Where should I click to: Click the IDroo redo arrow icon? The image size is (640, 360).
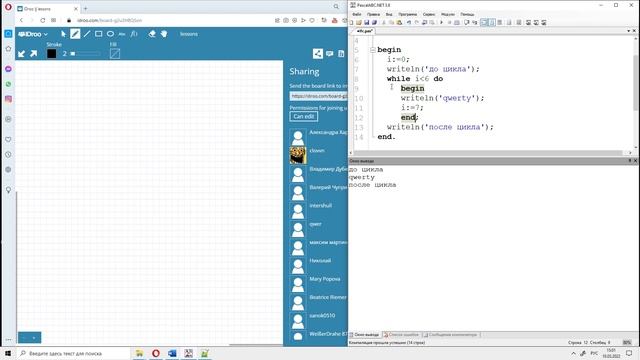tap(33, 53)
